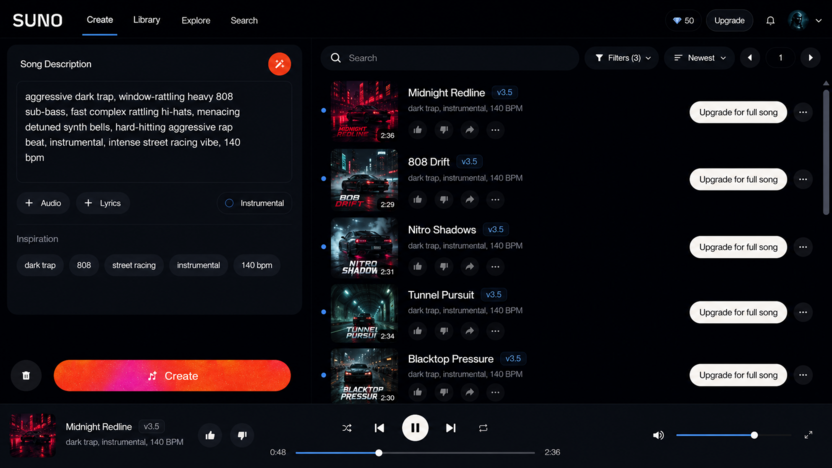Open the Explore tab
The width and height of the screenshot is (832, 468).
tap(196, 21)
